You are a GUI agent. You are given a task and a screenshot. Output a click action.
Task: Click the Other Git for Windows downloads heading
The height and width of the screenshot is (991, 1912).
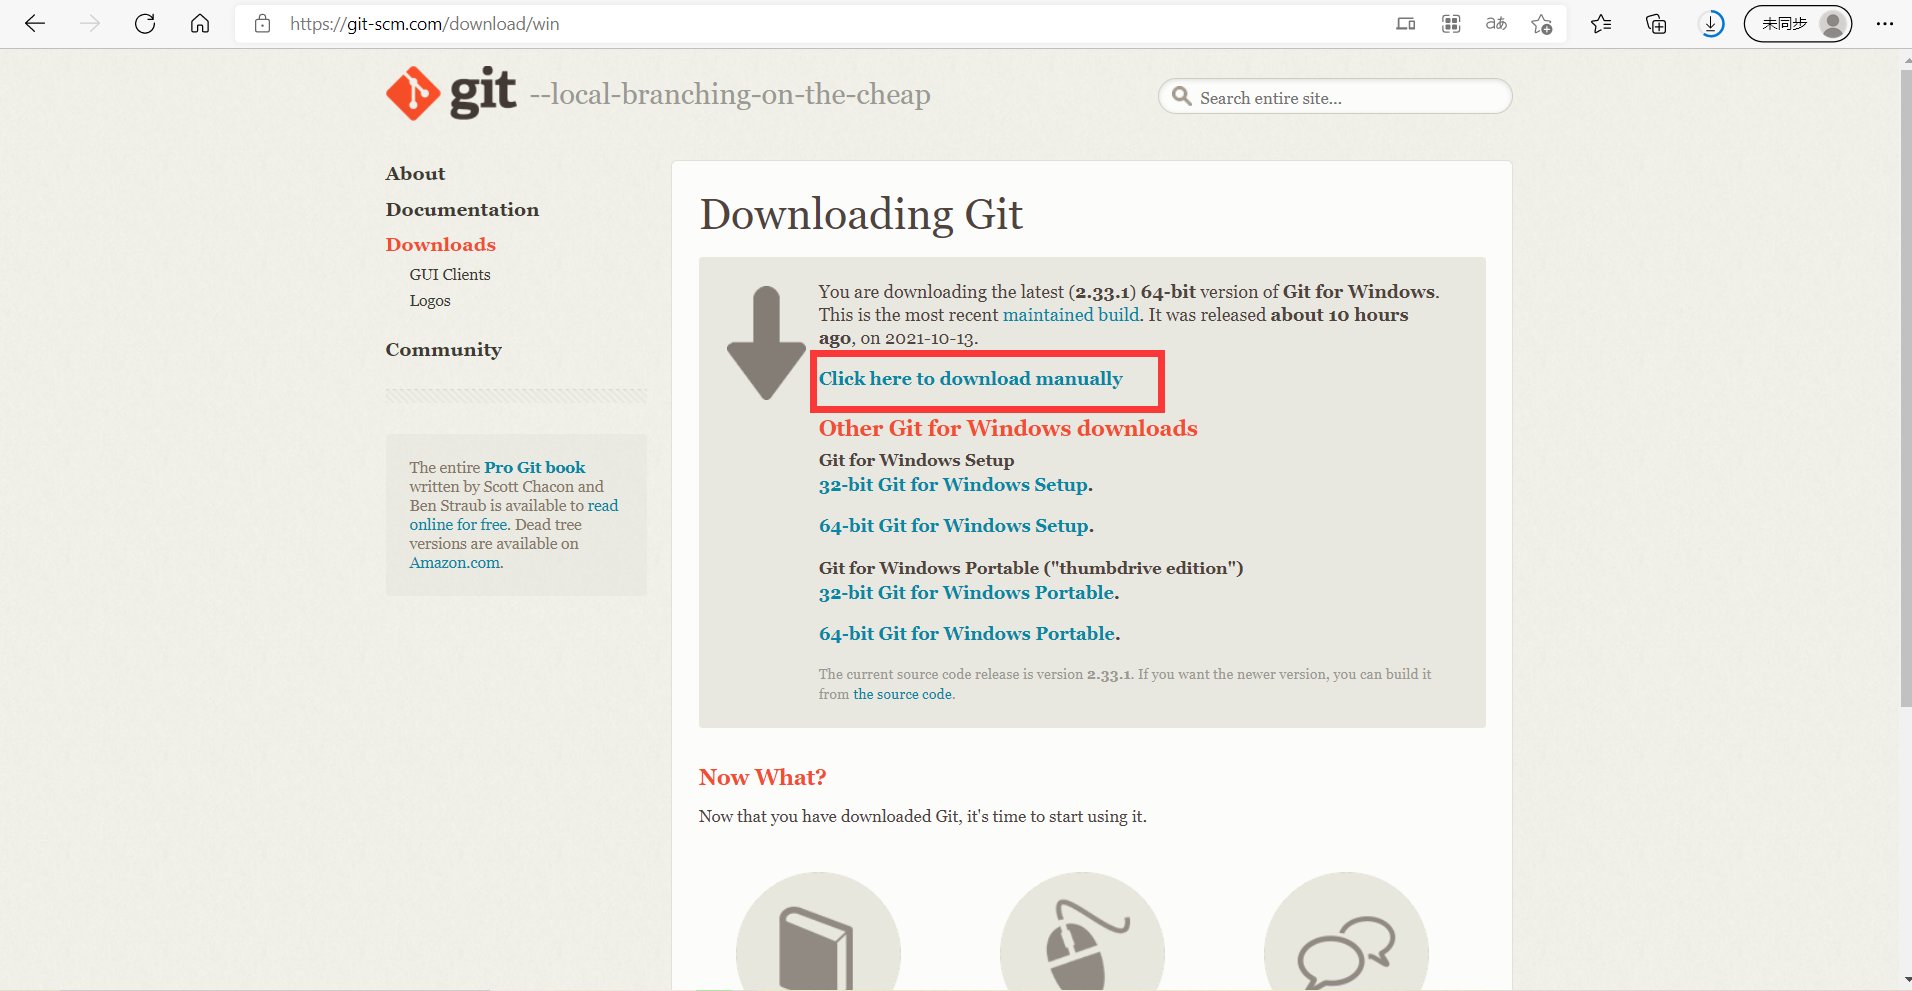[1008, 429]
